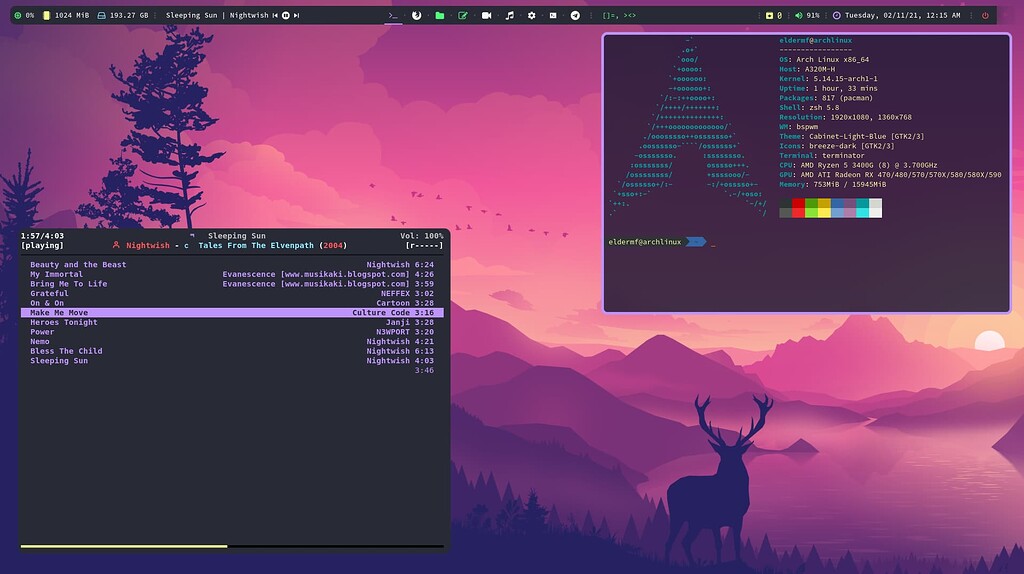Select Bless The Child in playlist

tap(232, 351)
